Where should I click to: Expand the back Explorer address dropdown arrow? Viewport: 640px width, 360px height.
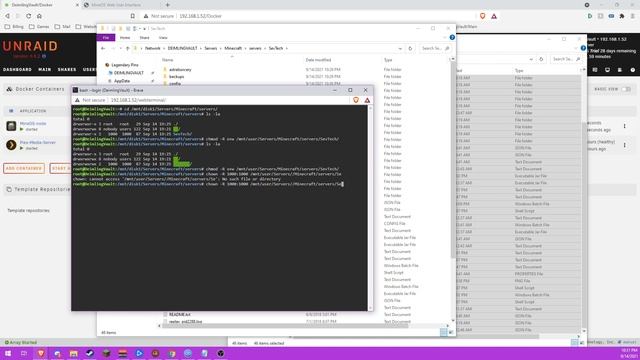(531, 59)
